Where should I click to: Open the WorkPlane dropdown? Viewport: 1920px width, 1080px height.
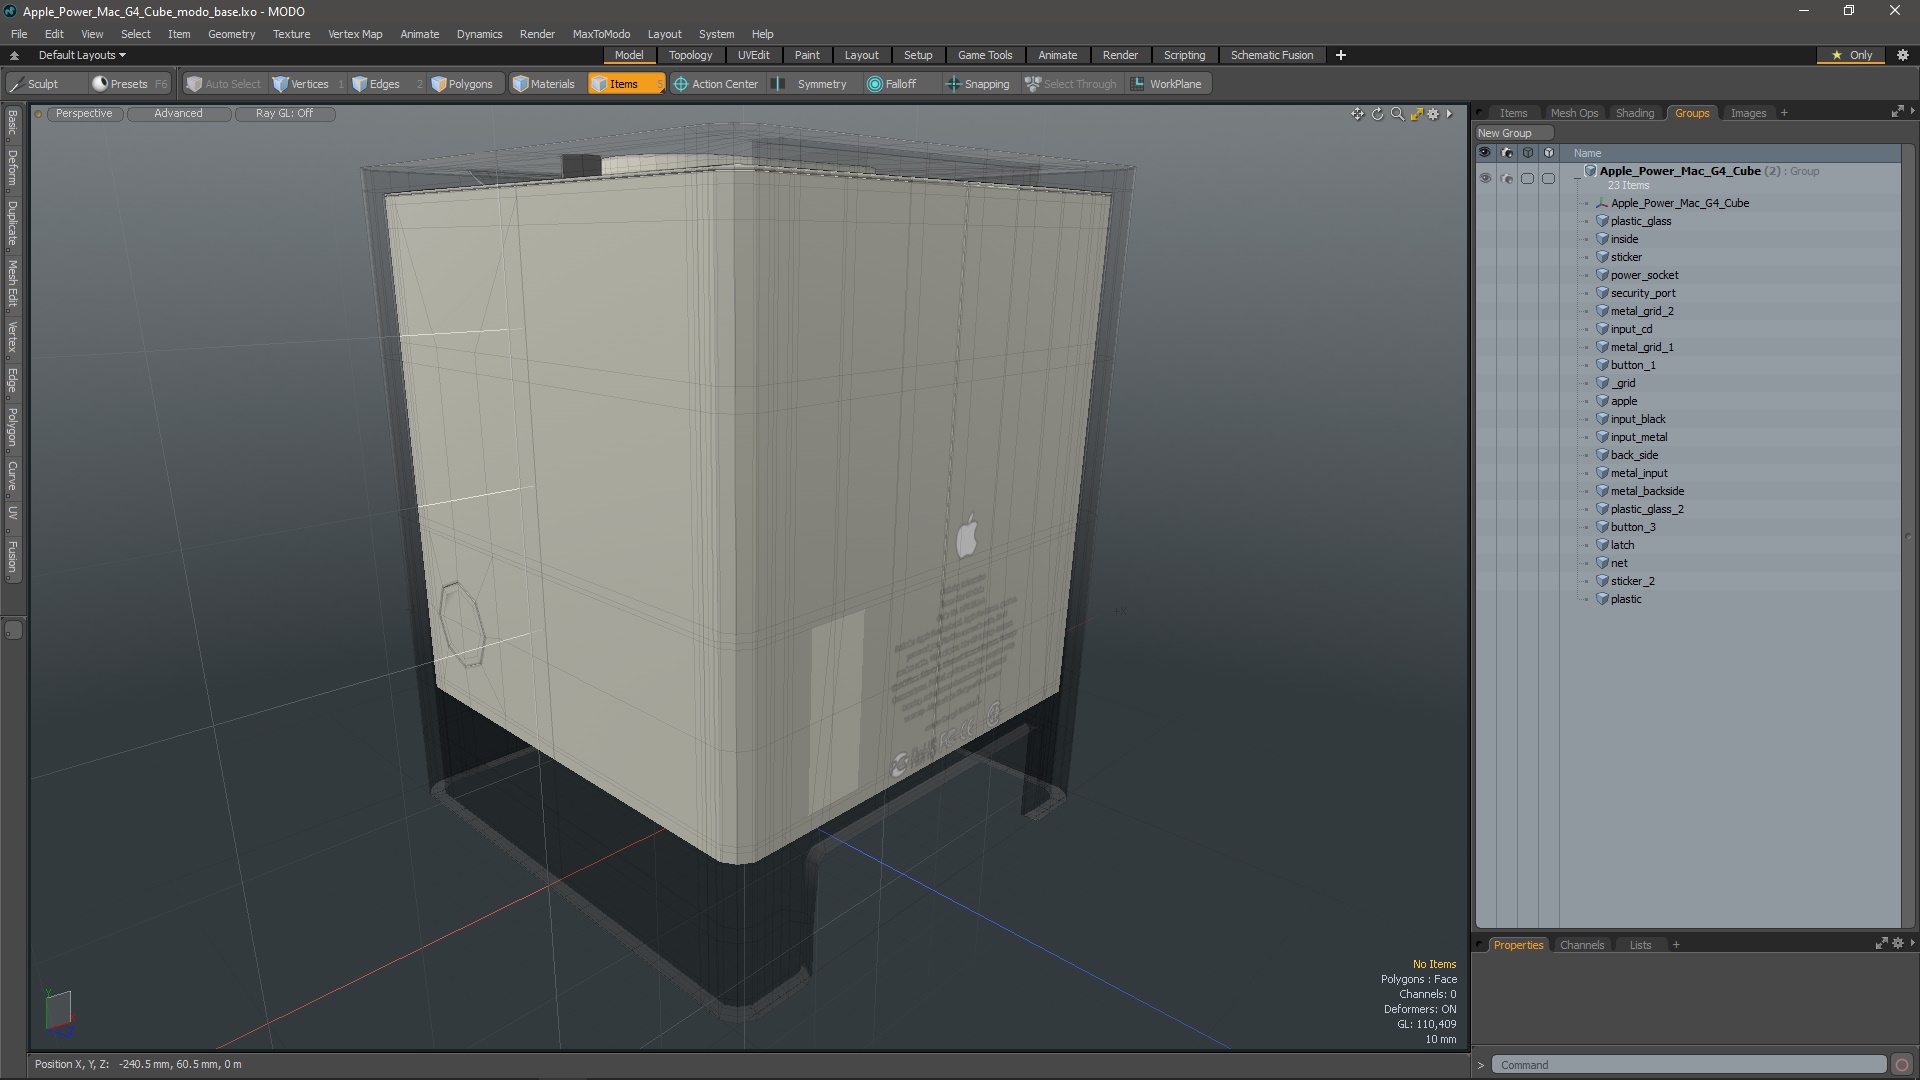click(x=1167, y=84)
